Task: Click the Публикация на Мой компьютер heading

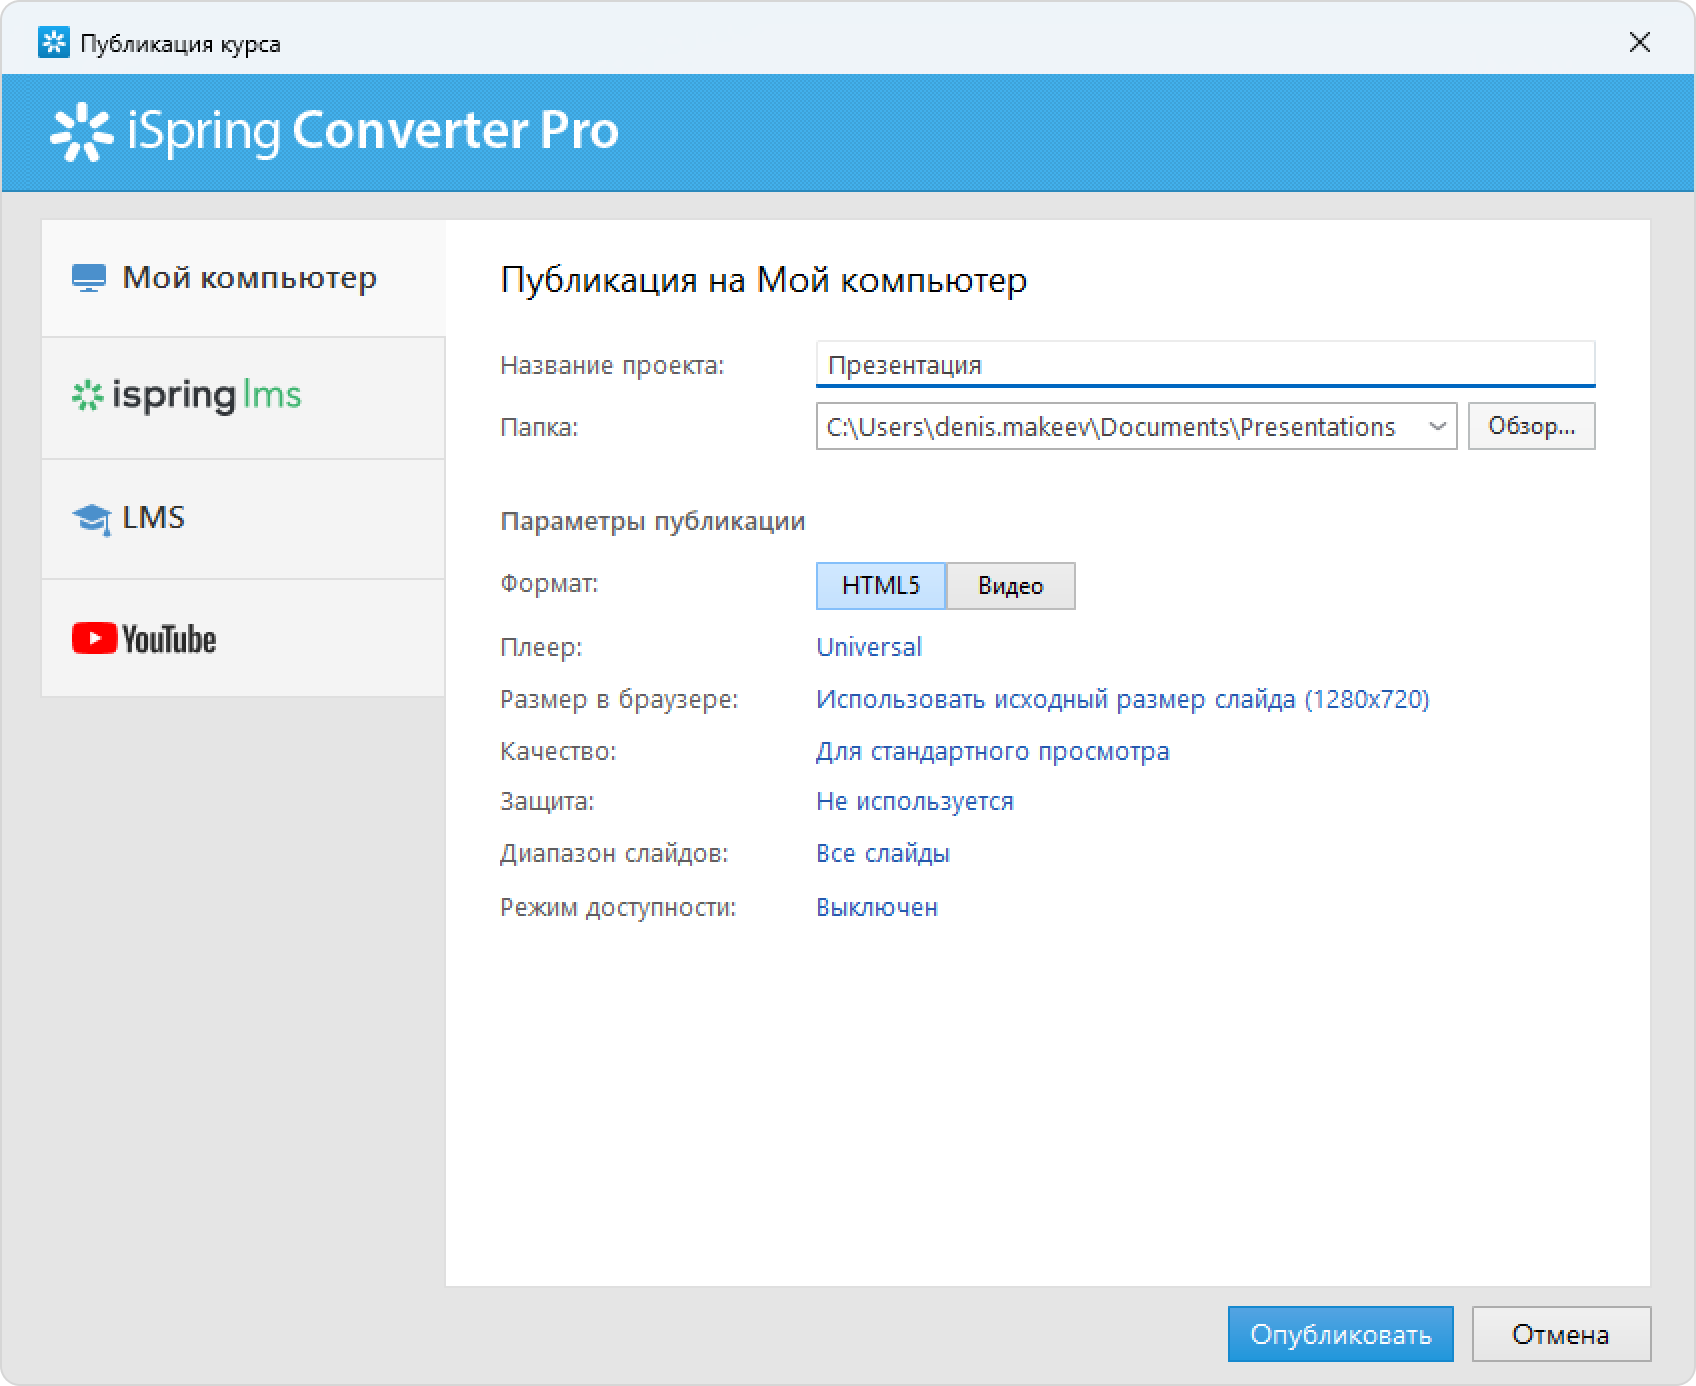Action: [763, 280]
